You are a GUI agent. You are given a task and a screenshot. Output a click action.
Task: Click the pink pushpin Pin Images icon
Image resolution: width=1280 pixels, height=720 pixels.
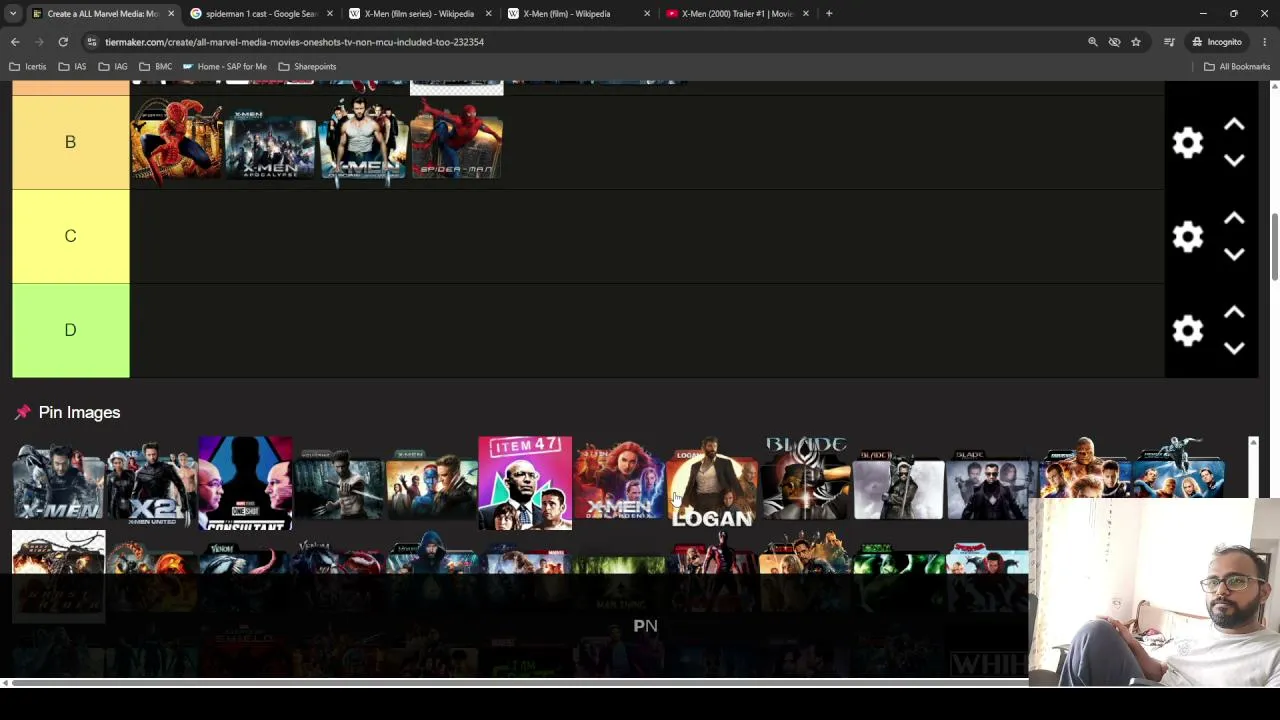[x=22, y=412]
